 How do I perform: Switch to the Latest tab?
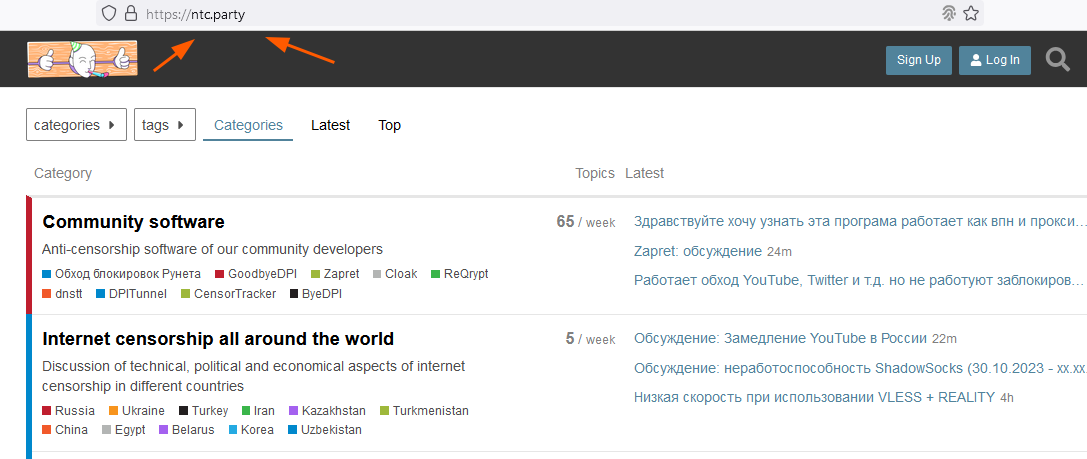[330, 125]
